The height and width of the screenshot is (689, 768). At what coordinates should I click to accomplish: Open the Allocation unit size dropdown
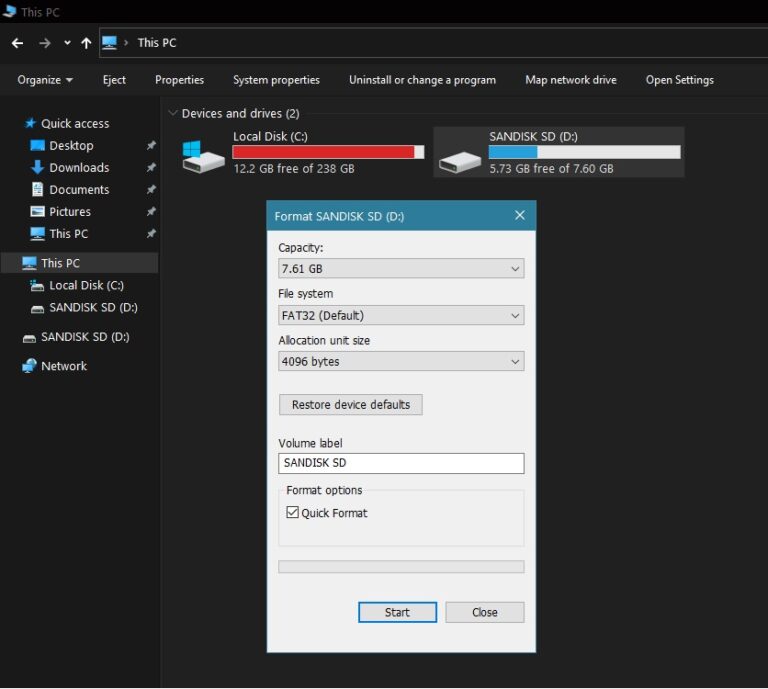coord(400,362)
